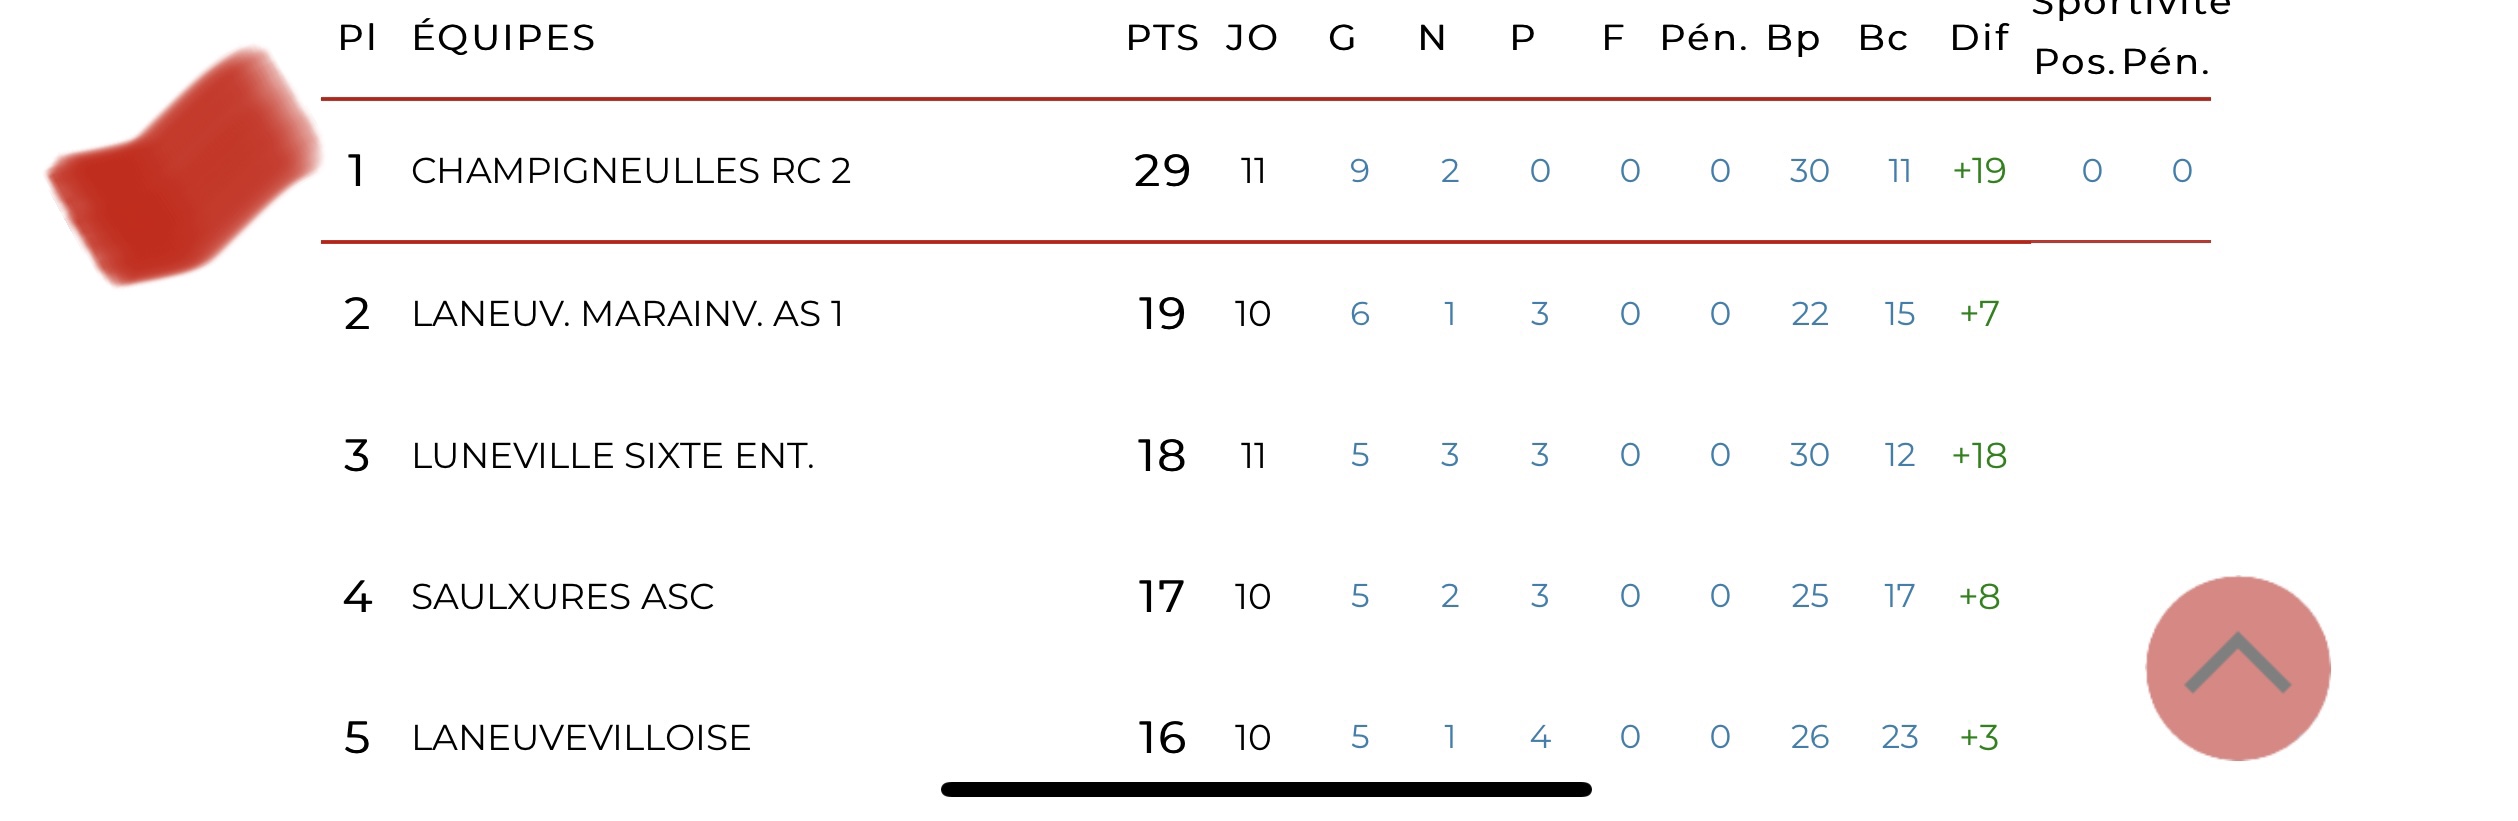Click the +19 goal difference value
This screenshot has width=2518, height=821.
(1978, 171)
